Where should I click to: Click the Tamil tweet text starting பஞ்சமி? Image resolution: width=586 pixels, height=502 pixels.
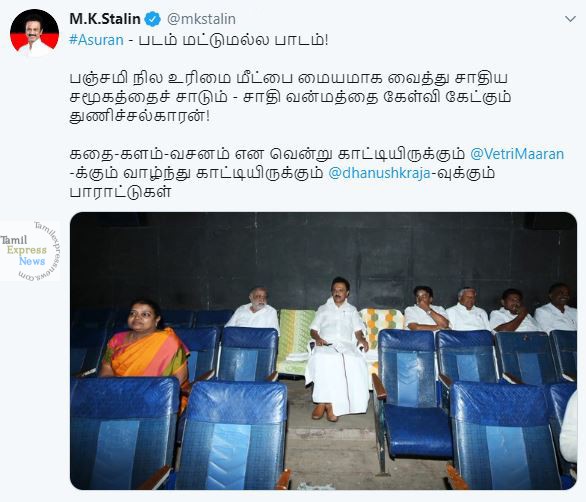click(x=290, y=97)
